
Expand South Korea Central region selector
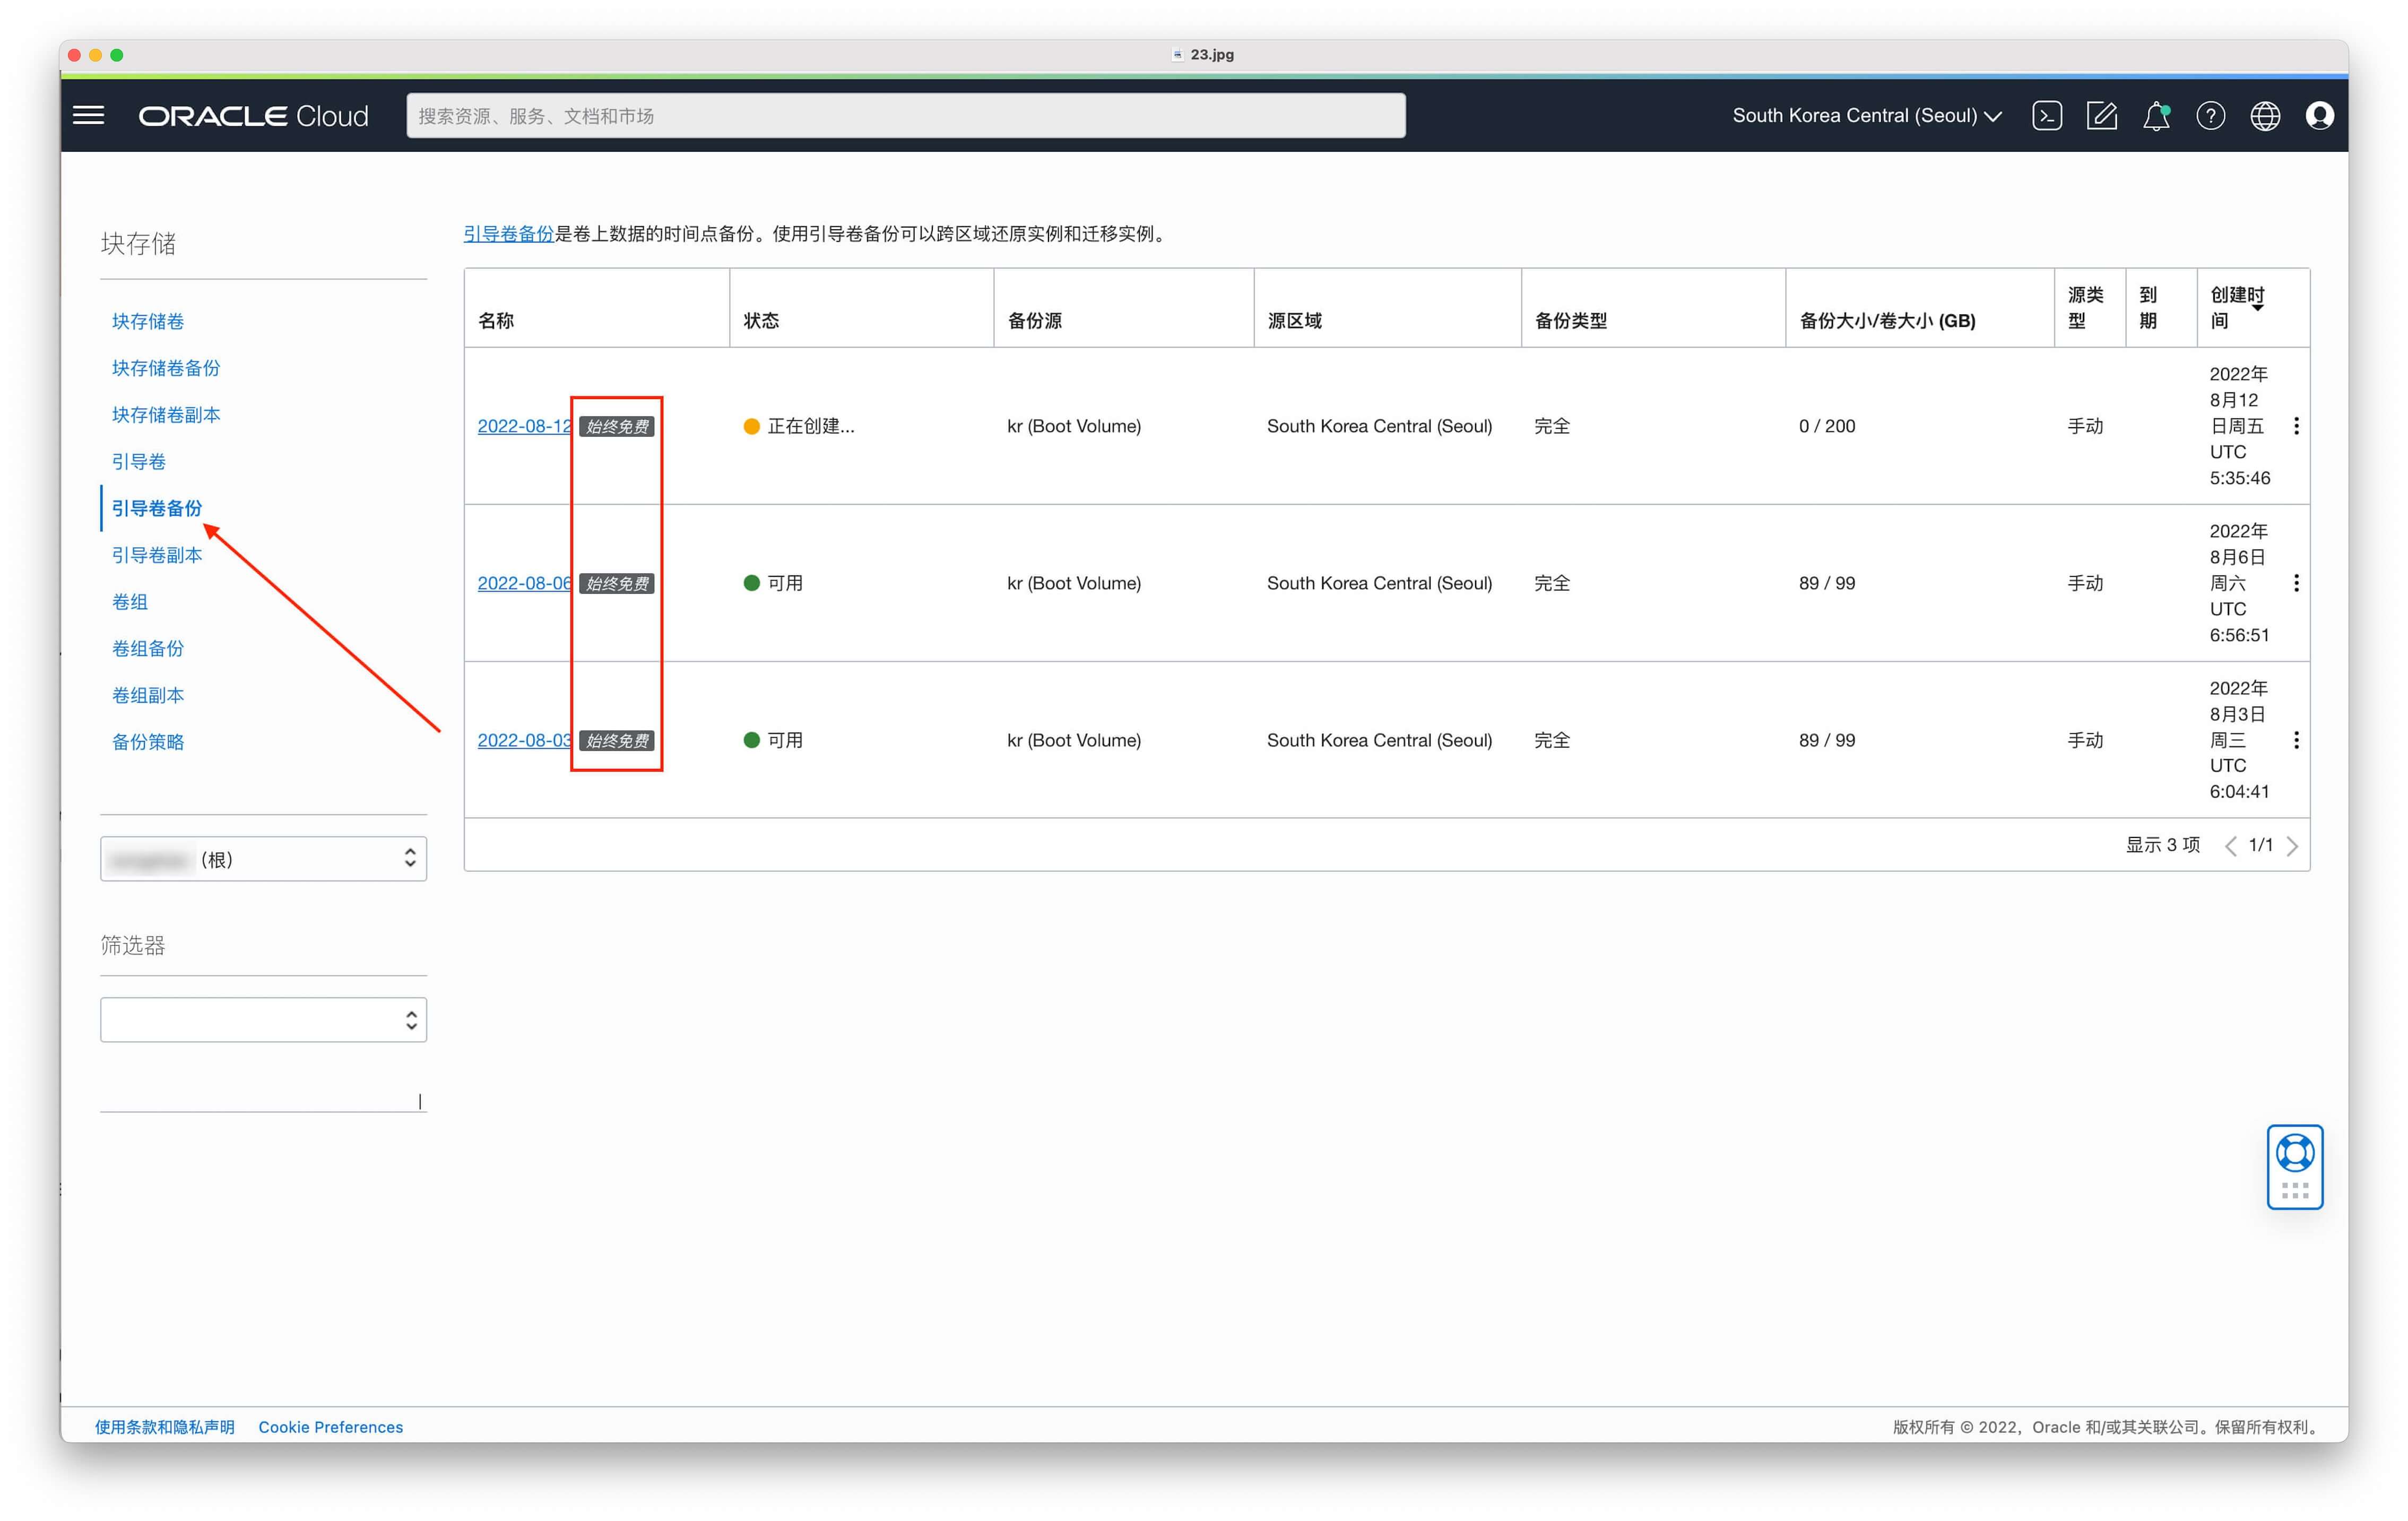click(x=1866, y=116)
